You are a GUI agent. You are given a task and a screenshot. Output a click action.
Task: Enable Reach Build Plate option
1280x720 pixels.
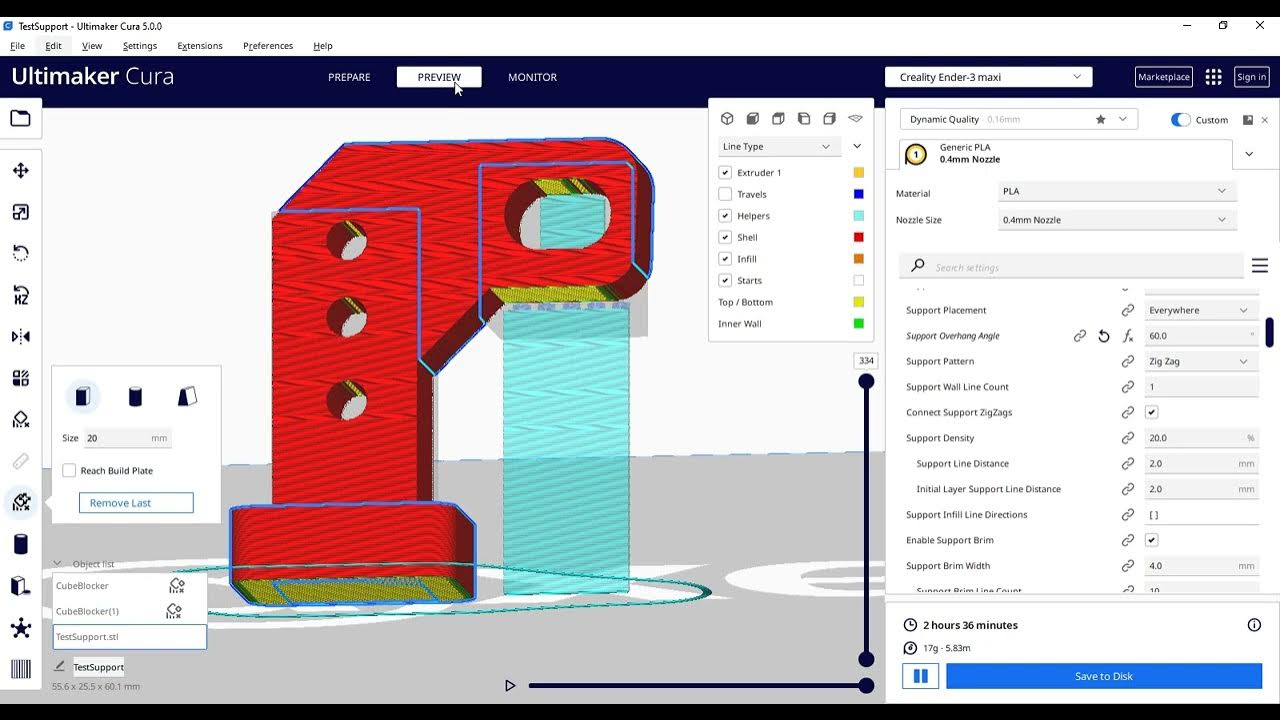pos(69,470)
